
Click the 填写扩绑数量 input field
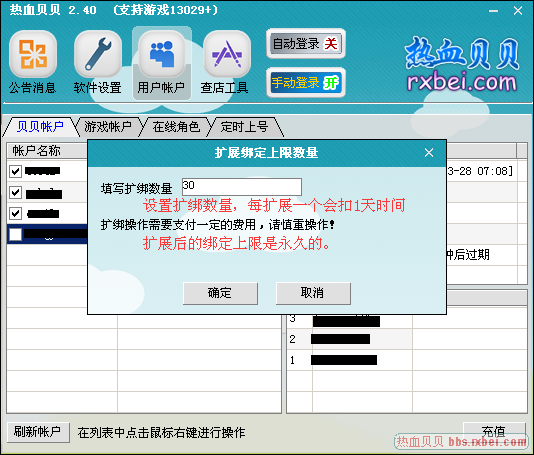click(242, 187)
